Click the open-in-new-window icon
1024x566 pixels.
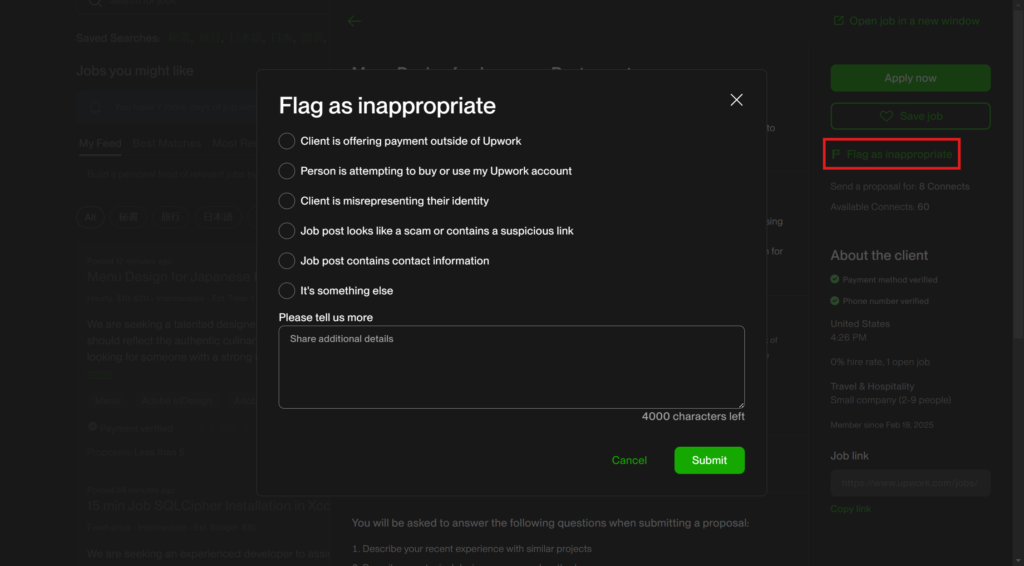tap(839, 21)
